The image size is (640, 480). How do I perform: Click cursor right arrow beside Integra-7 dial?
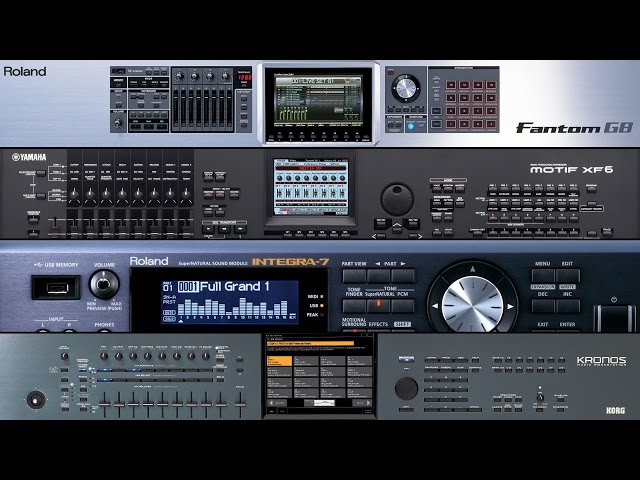(510, 306)
